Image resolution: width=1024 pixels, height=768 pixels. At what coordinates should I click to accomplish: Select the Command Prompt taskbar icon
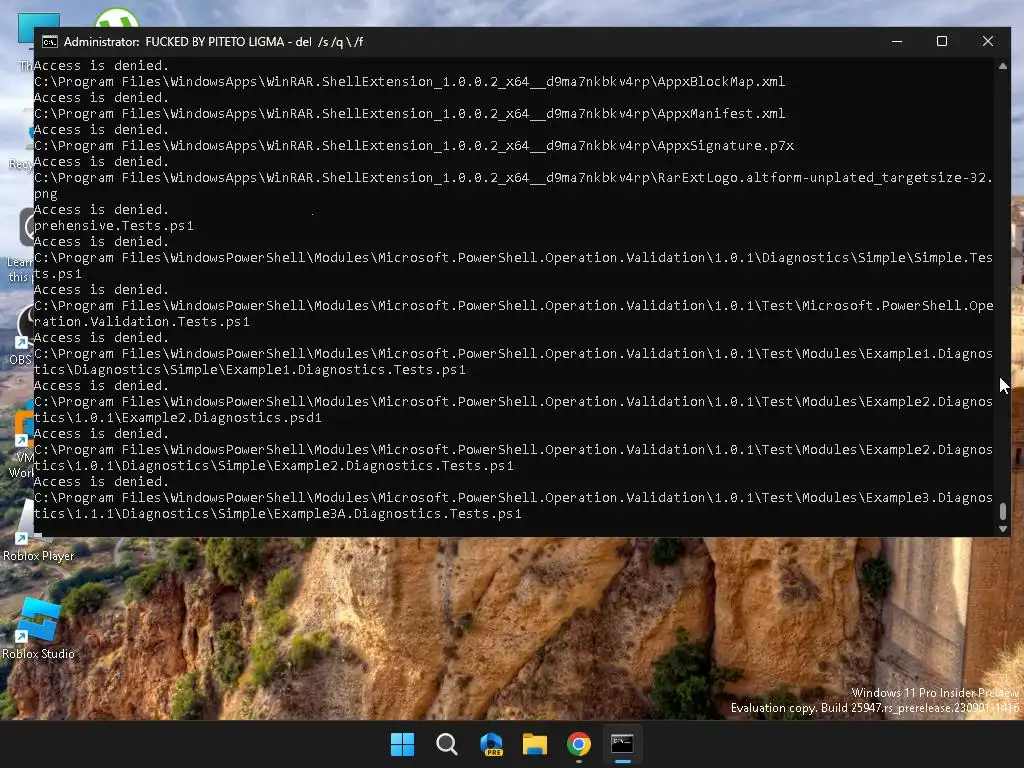[622, 744]
